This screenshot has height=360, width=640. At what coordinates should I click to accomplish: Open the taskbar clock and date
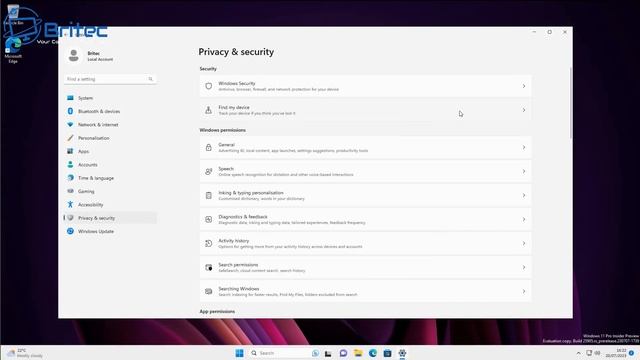click(616, 353)
